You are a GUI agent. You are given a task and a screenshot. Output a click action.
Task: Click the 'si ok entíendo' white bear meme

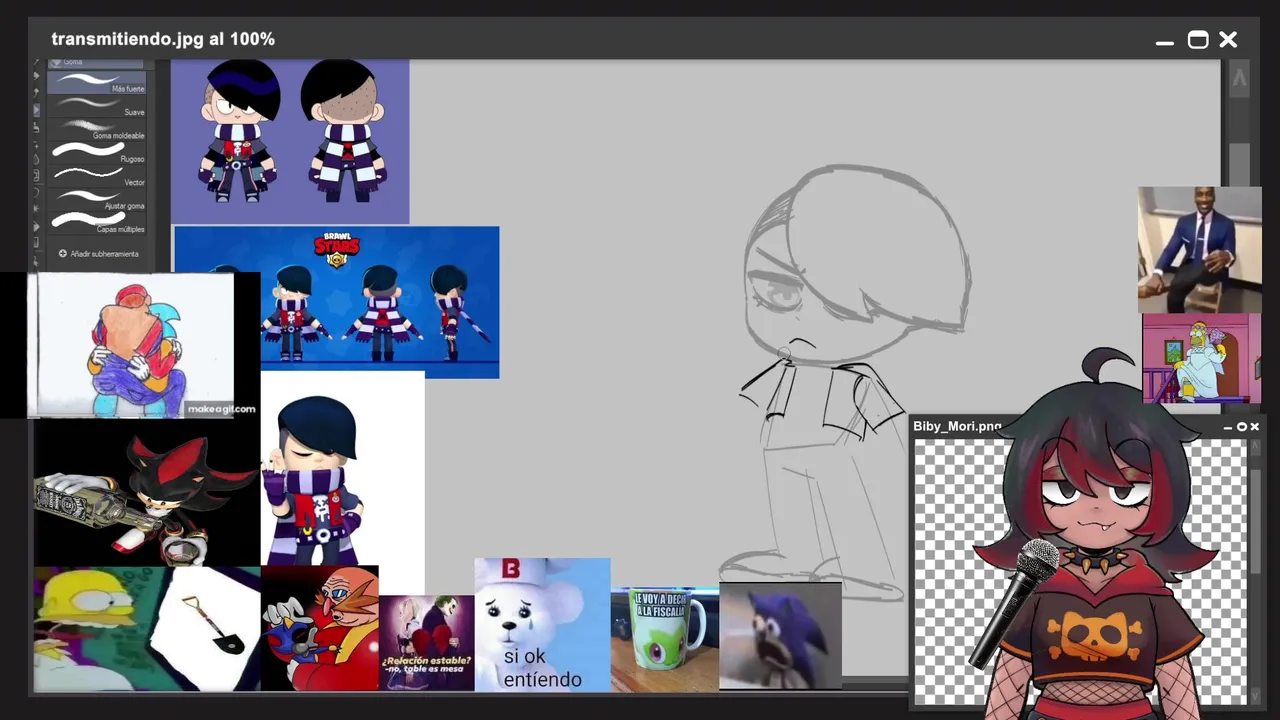click(542, 625)
